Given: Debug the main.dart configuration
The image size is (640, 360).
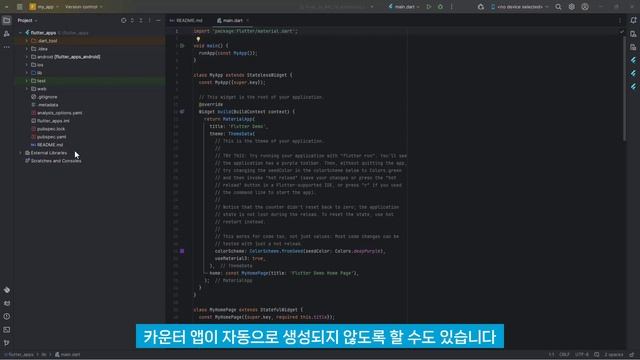Looking at the screenshot, I should click(440, 7).
